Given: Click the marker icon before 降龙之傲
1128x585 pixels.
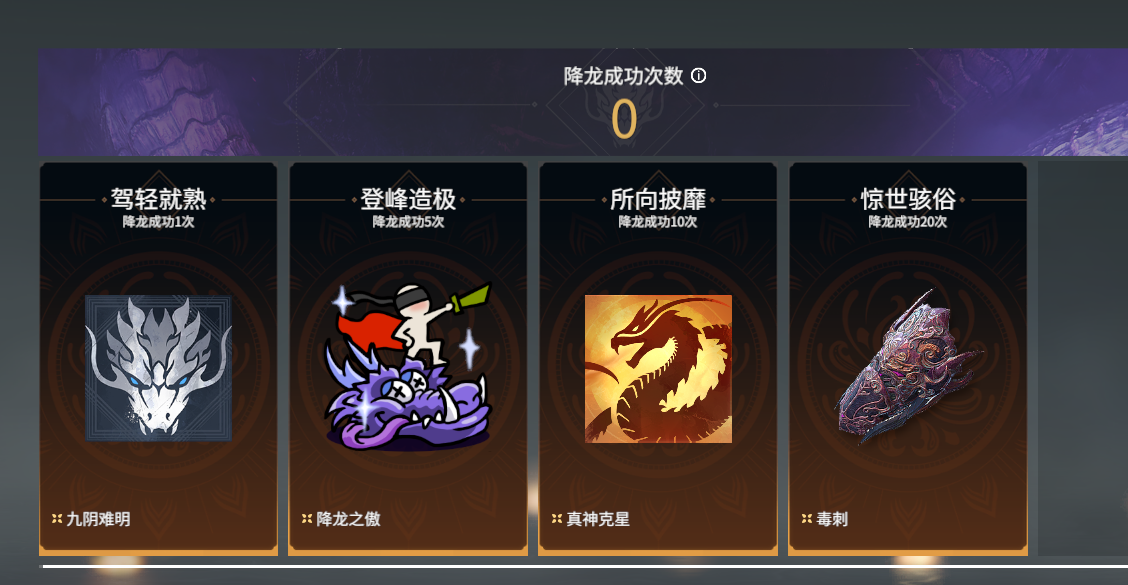Looking at the screenshot, I should pyautogui.click(x=307, y=518).
